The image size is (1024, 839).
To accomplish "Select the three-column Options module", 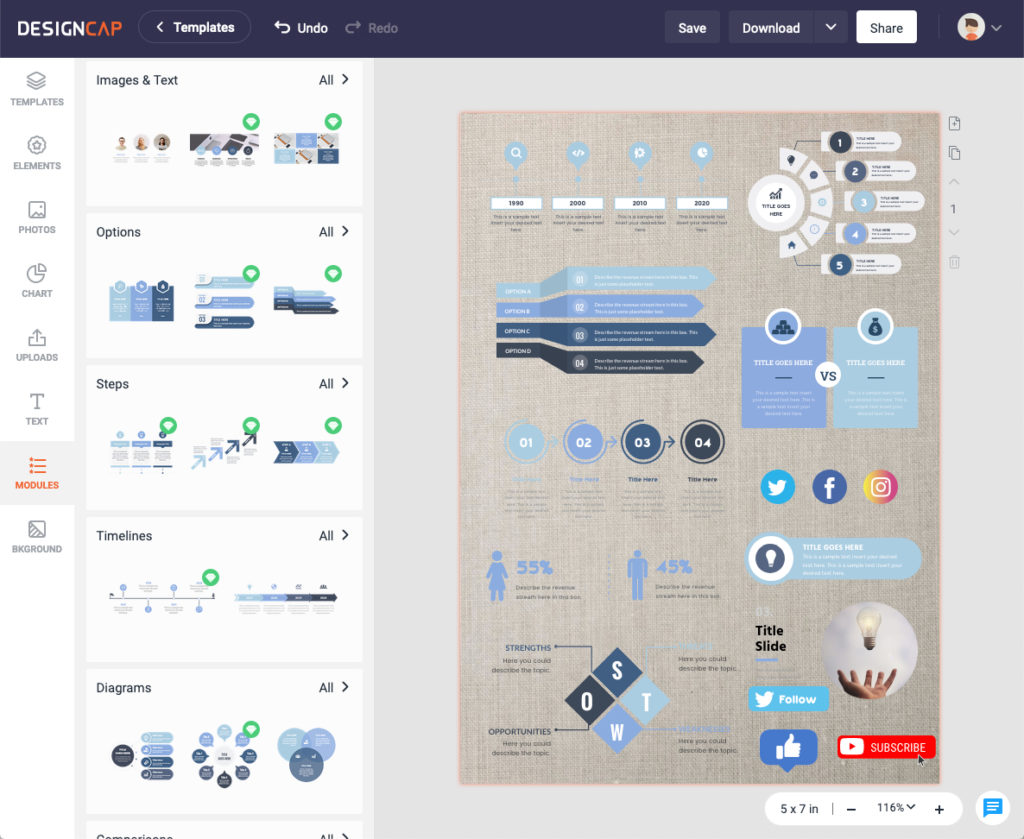I will tap(142, 301).
